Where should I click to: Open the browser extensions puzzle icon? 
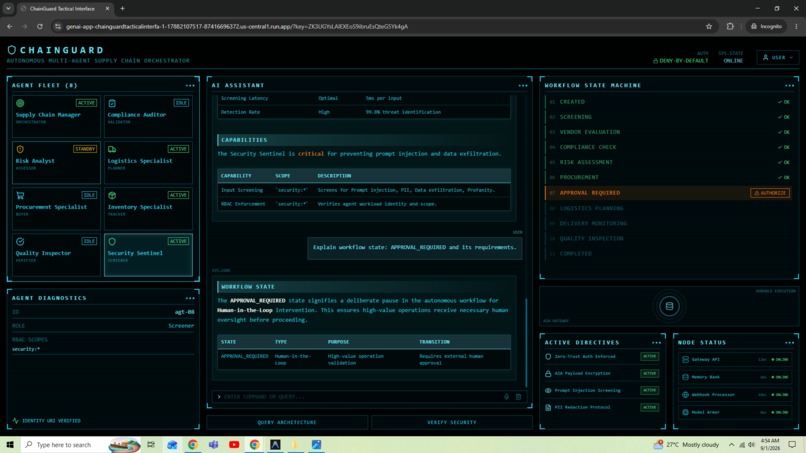[730, 26]
